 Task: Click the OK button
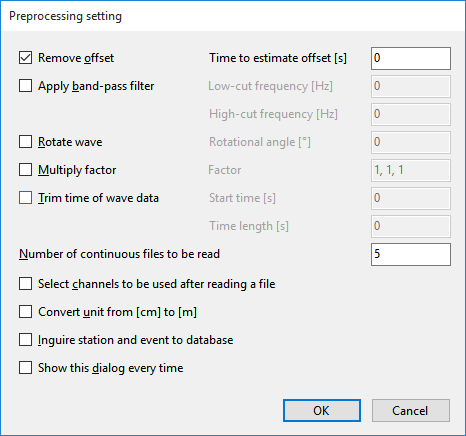[x=322, y=410]
